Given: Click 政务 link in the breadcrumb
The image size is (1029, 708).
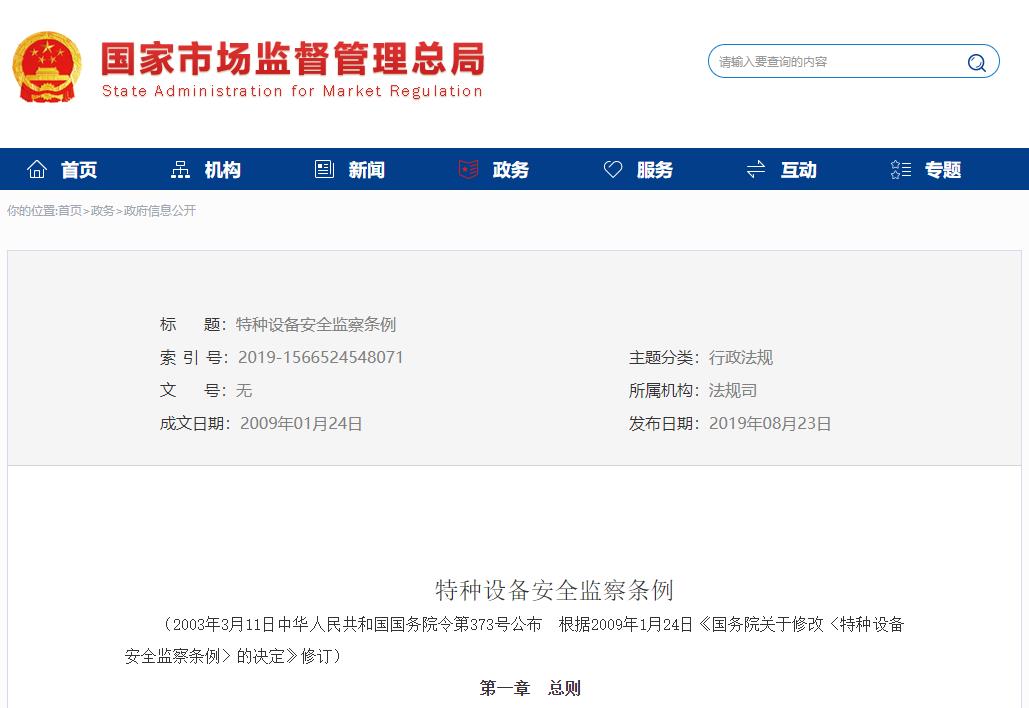Looking at the screenshot, I should click(103, 211).
